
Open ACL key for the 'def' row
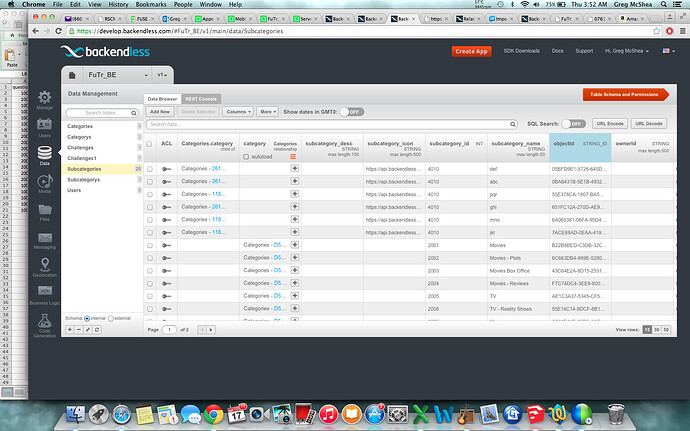(166, 169)
